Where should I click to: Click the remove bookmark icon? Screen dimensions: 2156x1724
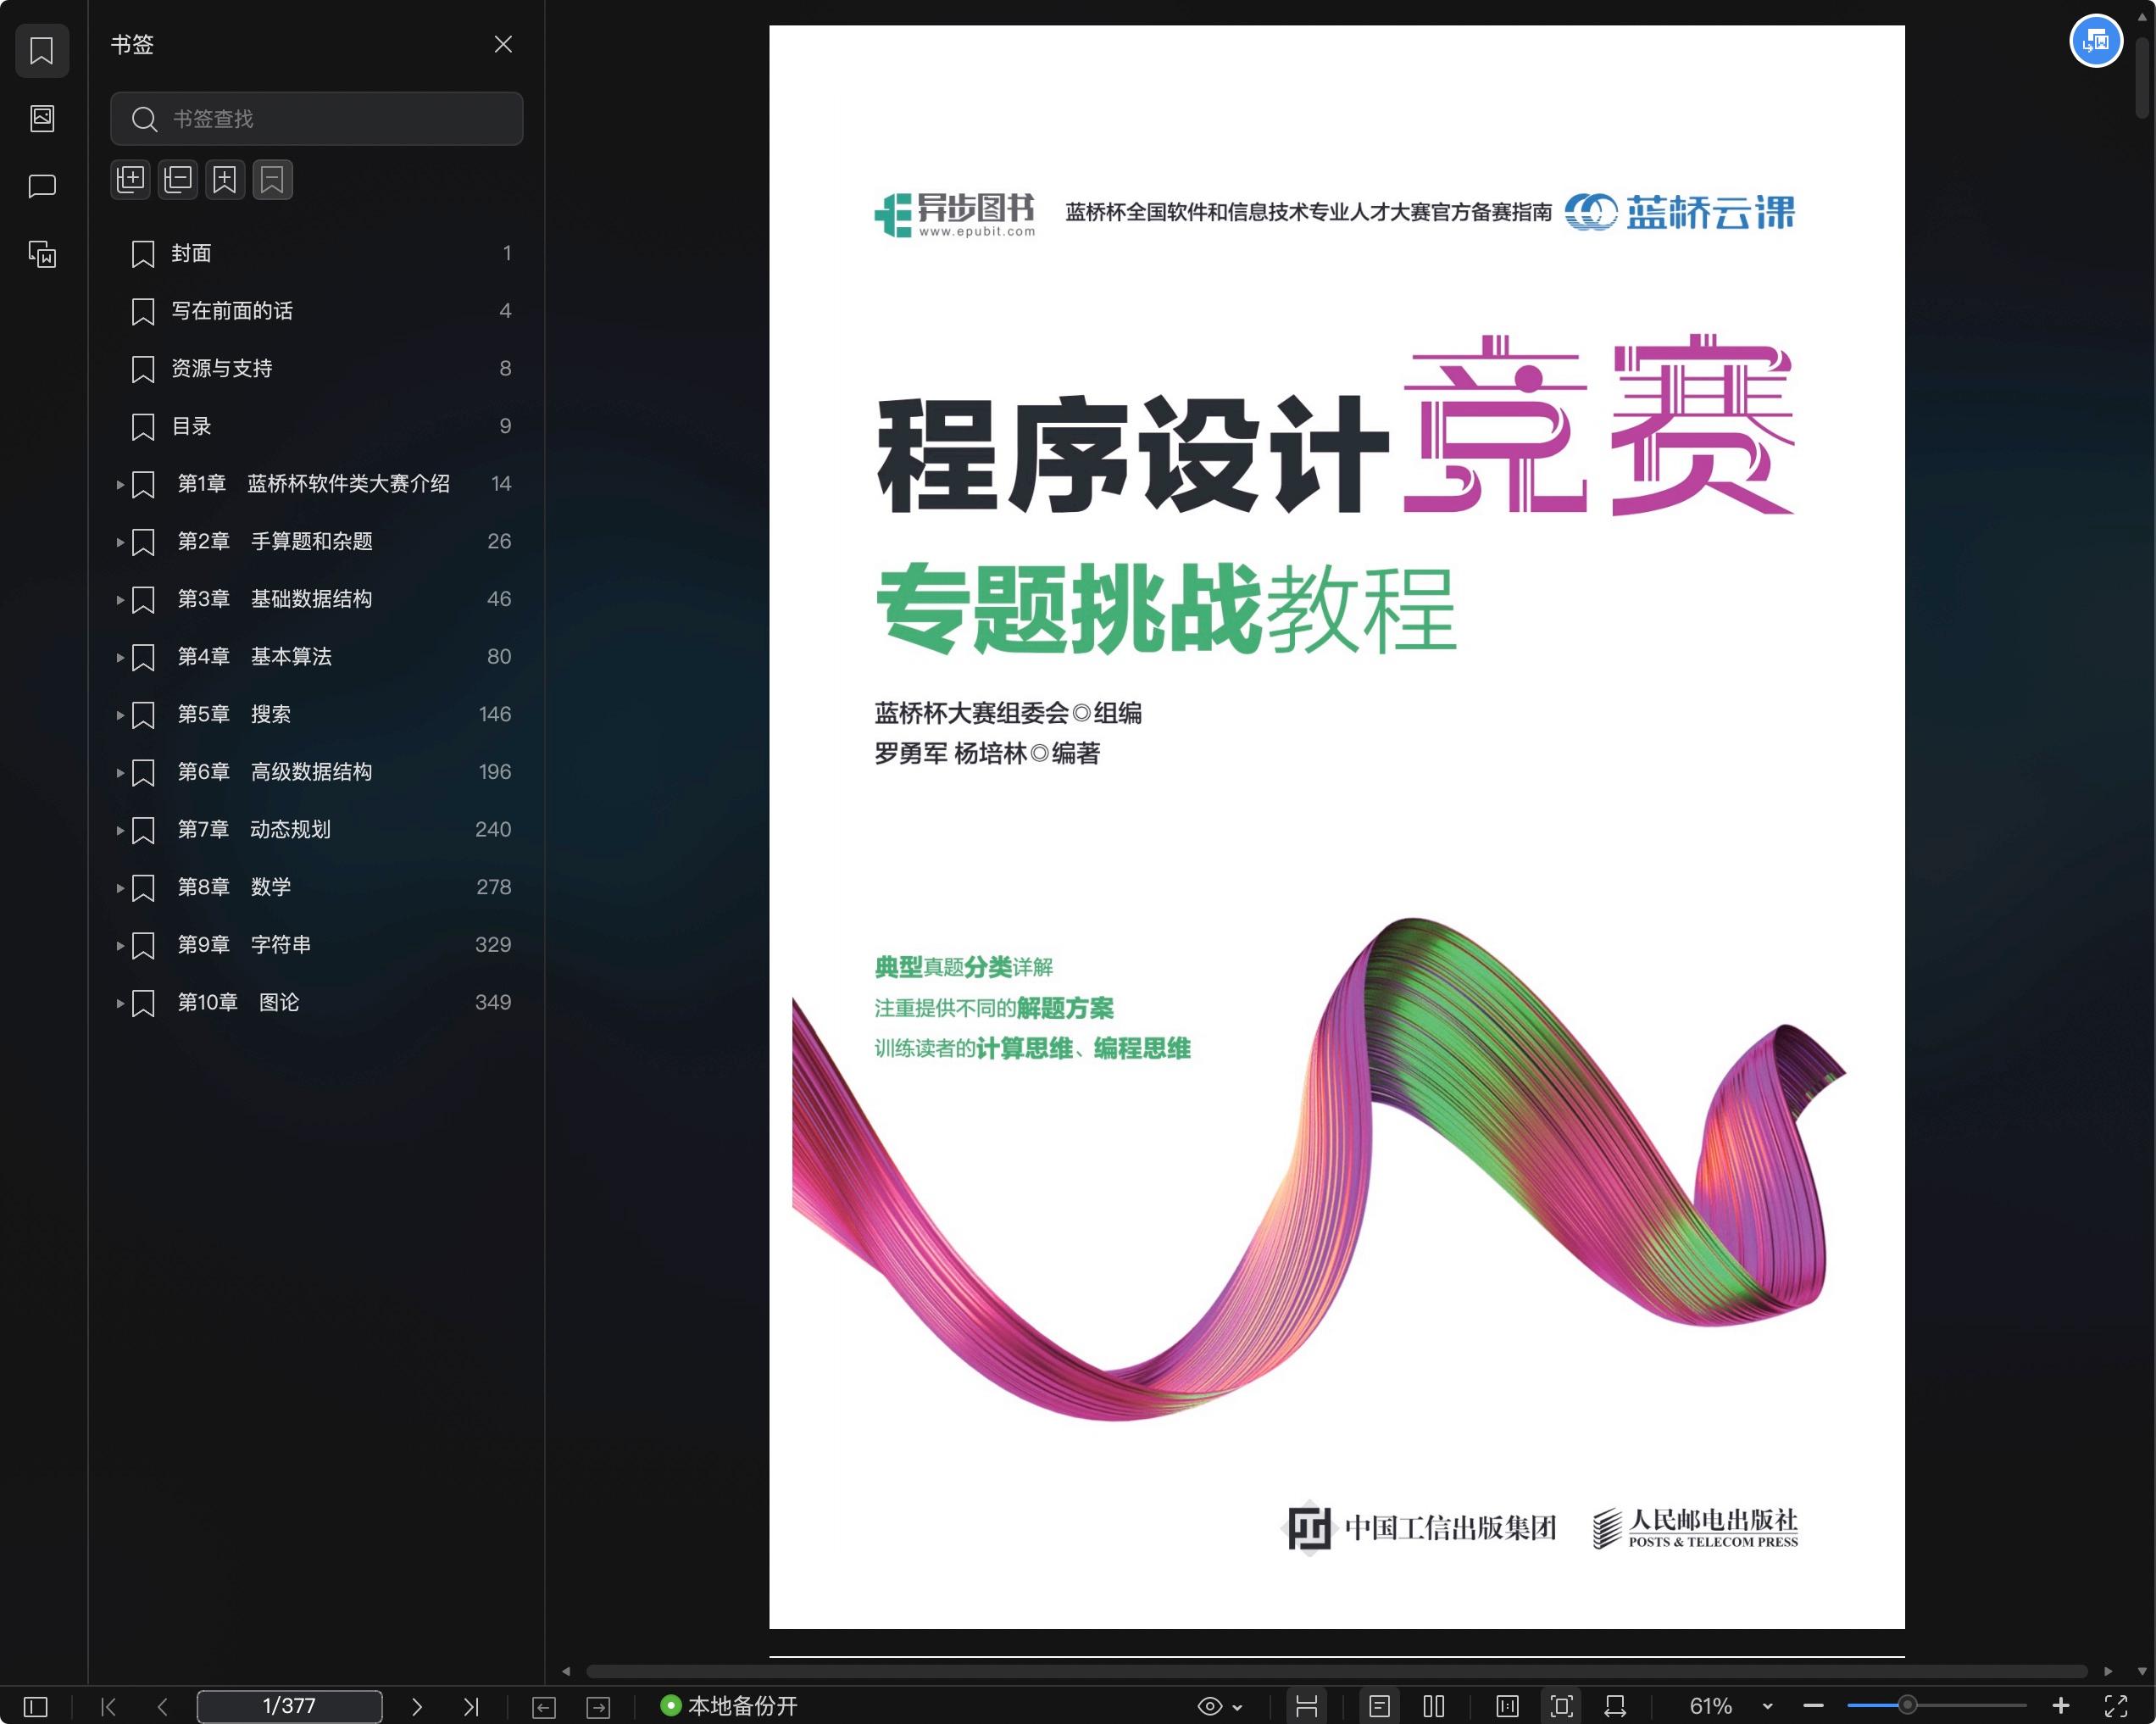coord(272,180)
